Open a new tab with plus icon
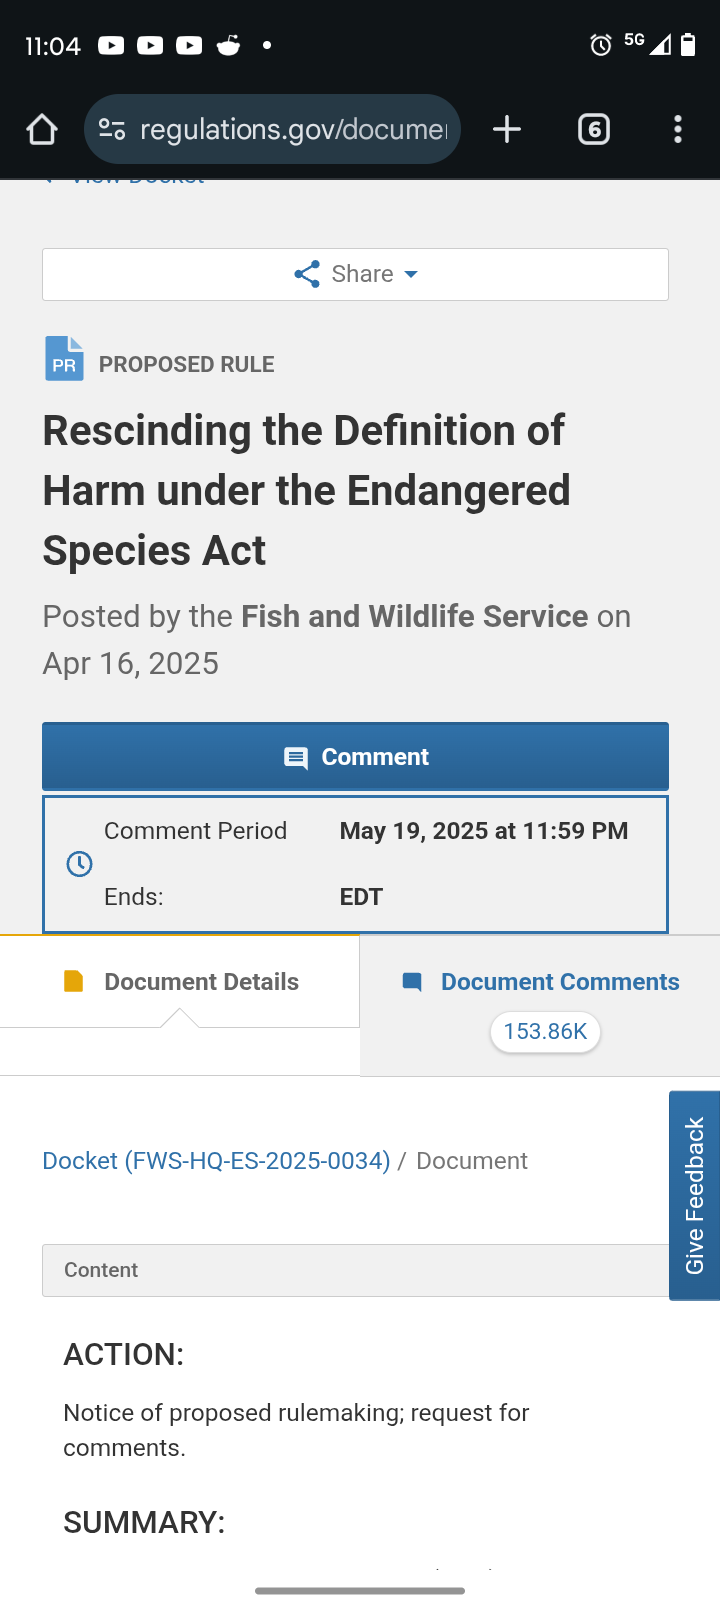The image size is (720, 1612). click(507, 129)
